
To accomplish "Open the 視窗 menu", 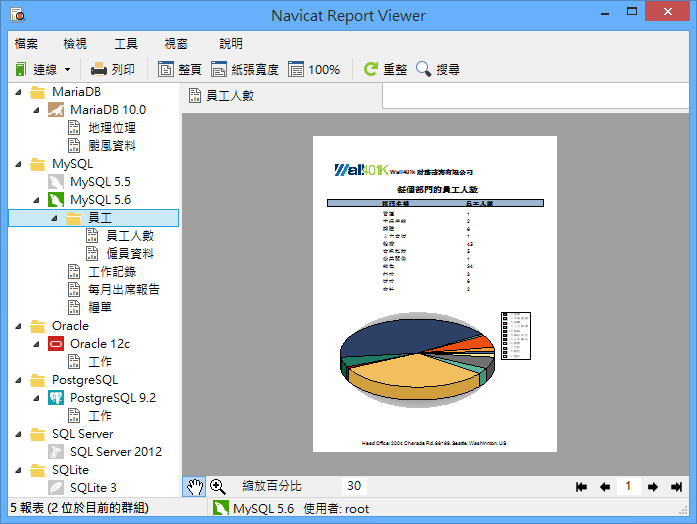I will click(x=176, y=44).
